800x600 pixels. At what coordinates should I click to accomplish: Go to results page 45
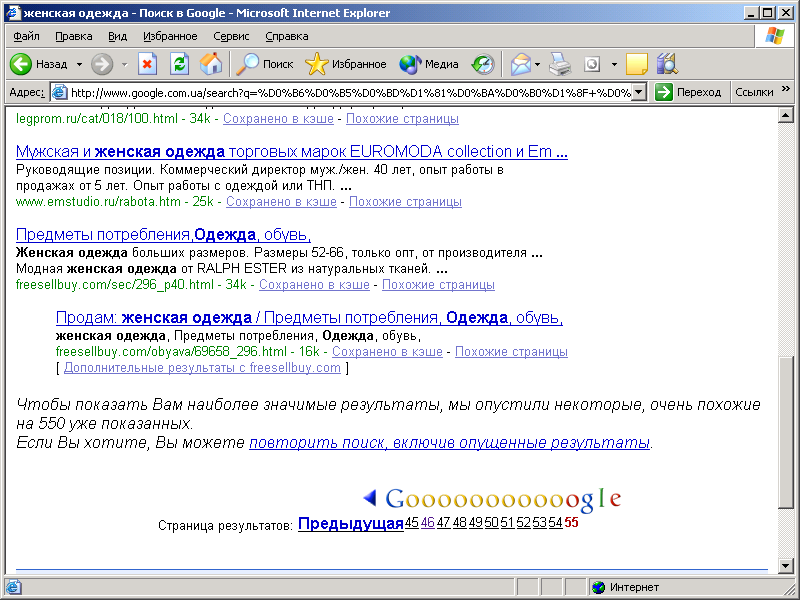[x=411, y=522]
